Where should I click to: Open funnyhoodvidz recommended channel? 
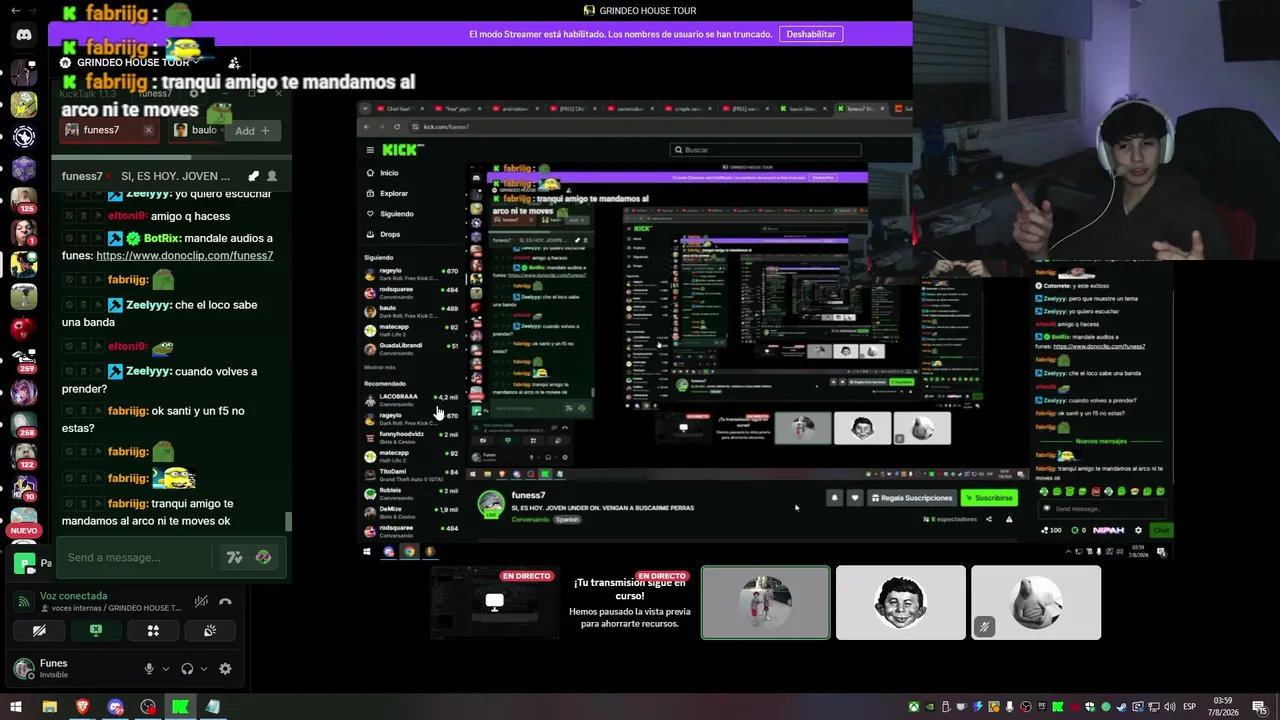point(411,437)
